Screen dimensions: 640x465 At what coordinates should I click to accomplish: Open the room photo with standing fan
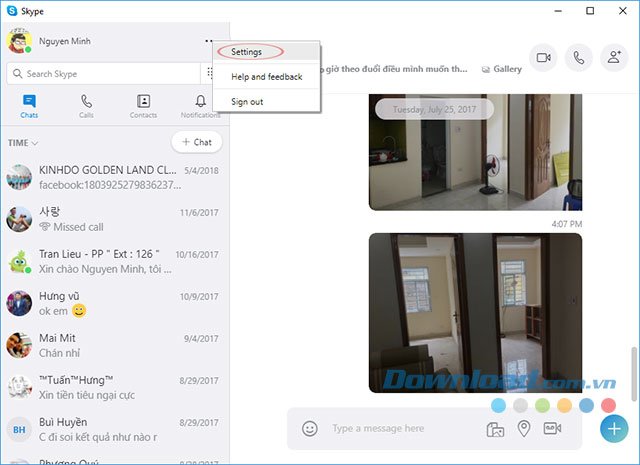(476, 152)
